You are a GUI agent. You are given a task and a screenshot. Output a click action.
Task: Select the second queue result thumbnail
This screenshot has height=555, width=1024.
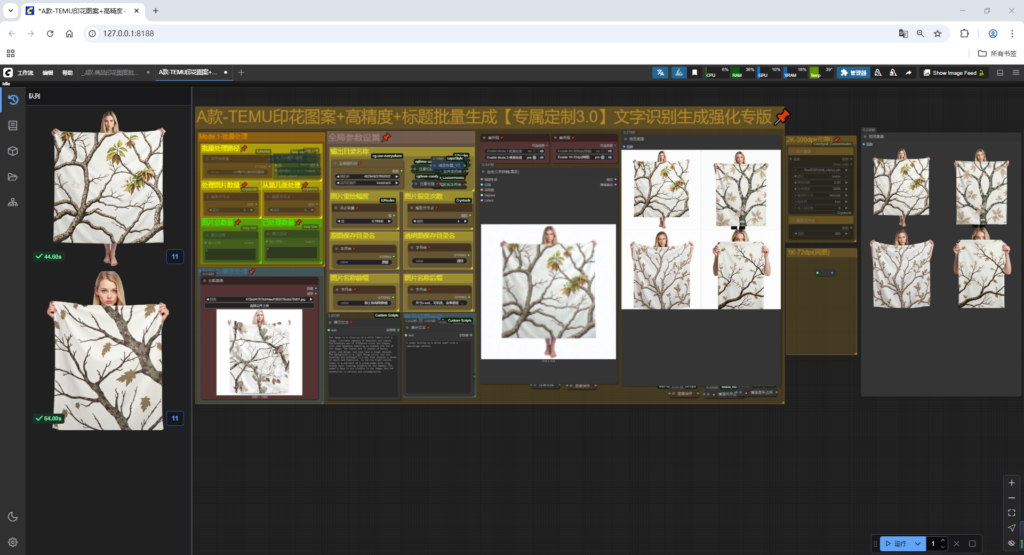point(107,350)
